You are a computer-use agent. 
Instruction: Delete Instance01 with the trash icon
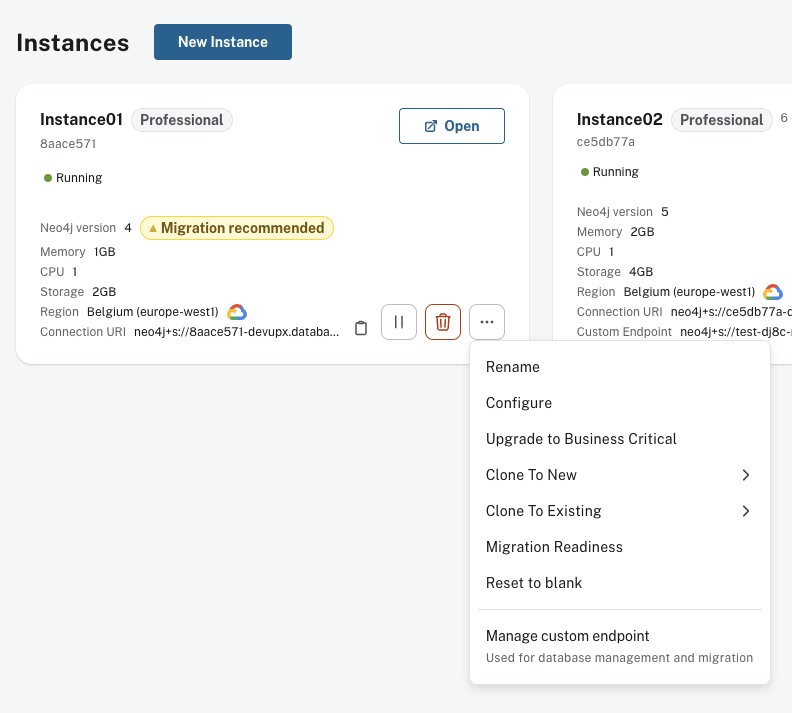pos(442,322)
